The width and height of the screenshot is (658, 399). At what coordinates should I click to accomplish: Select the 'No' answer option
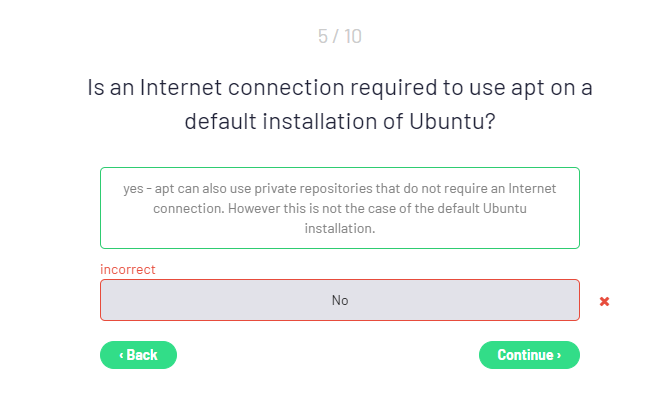pyautogui.click(x=339, y=300)
